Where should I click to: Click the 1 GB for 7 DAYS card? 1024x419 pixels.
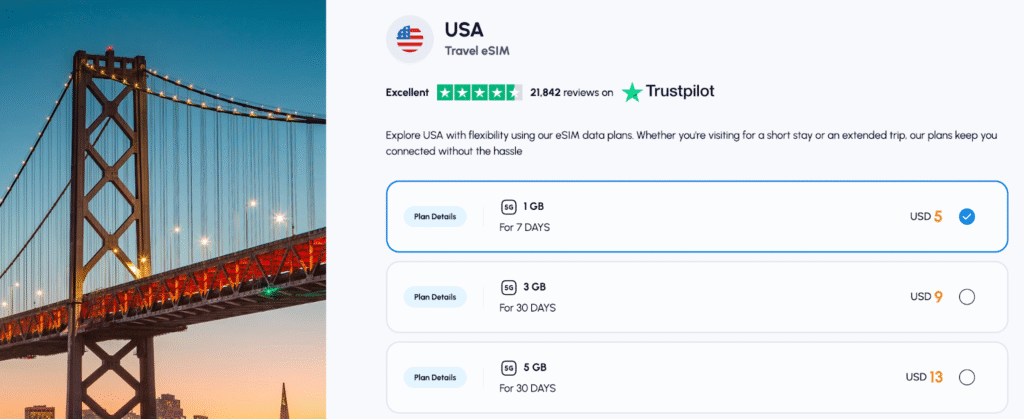coord(700,216)
